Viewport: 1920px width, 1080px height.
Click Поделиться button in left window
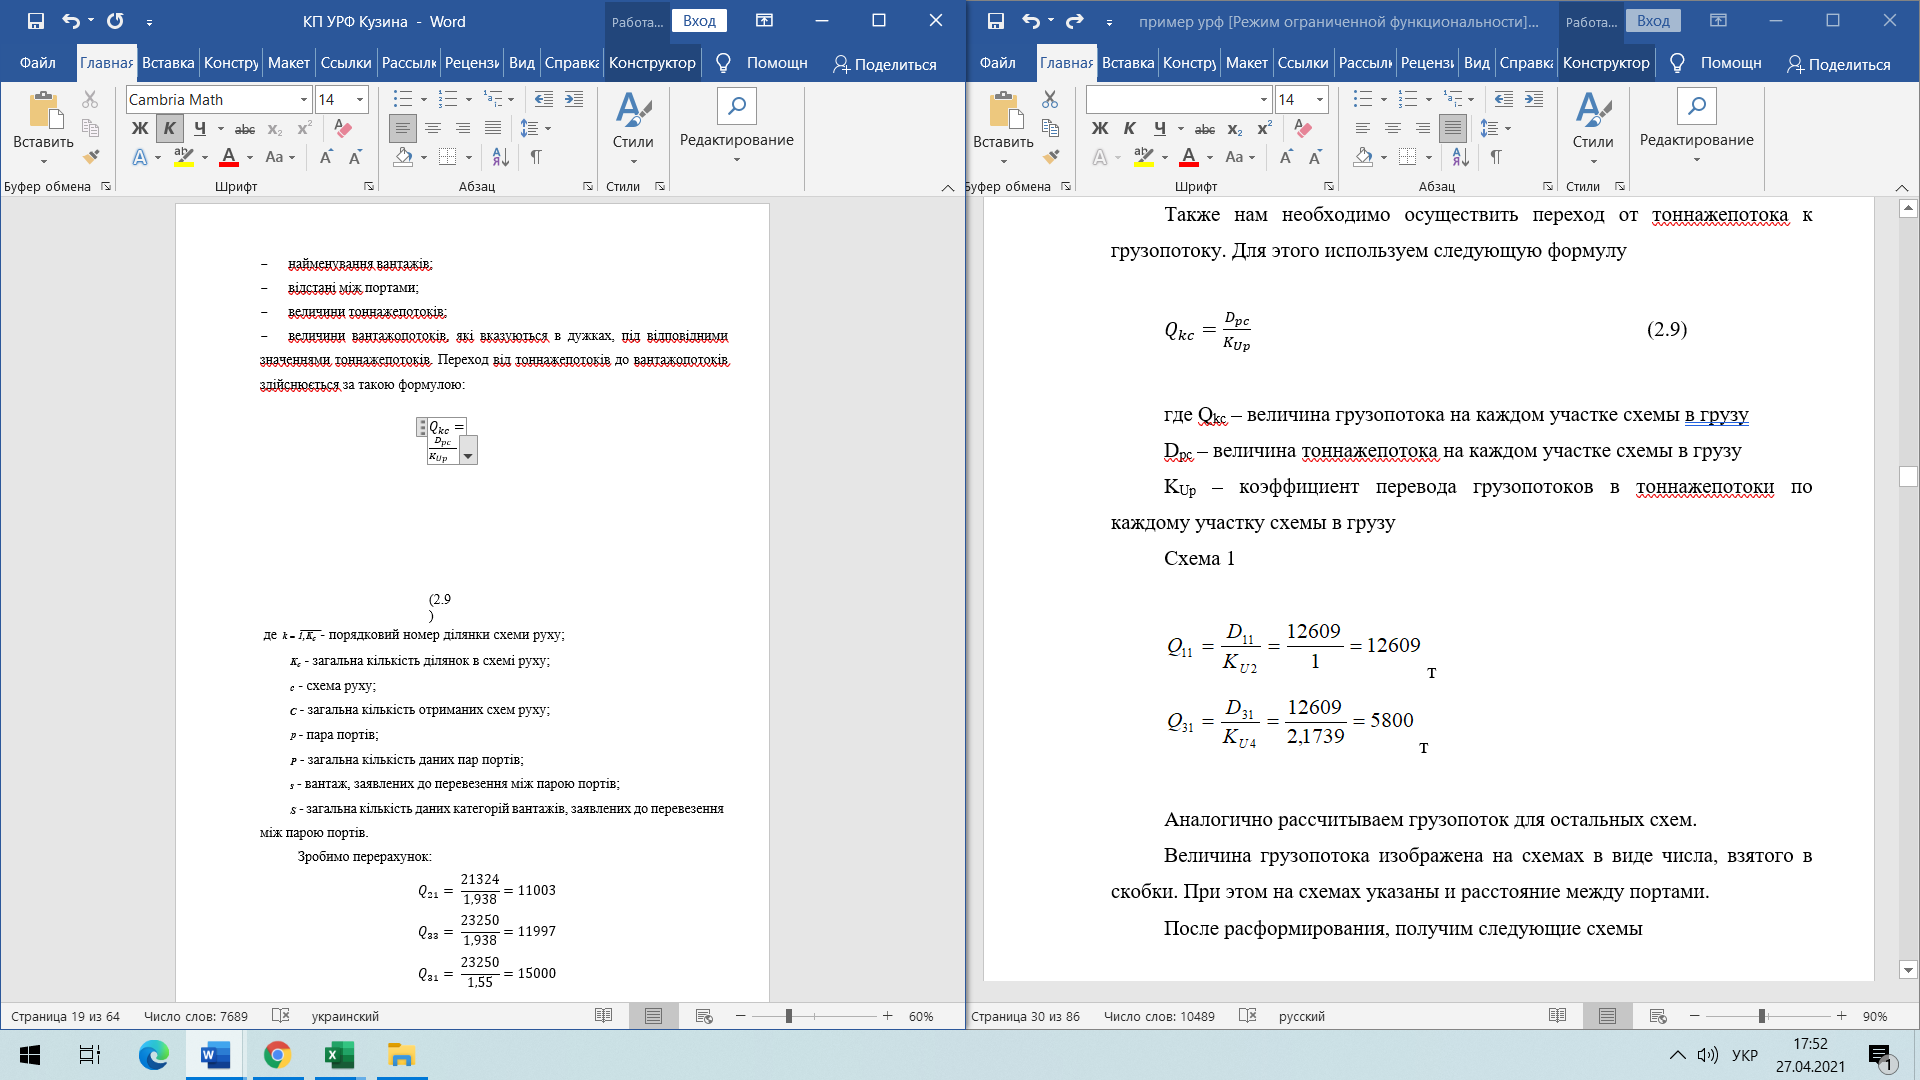point(885,63)
